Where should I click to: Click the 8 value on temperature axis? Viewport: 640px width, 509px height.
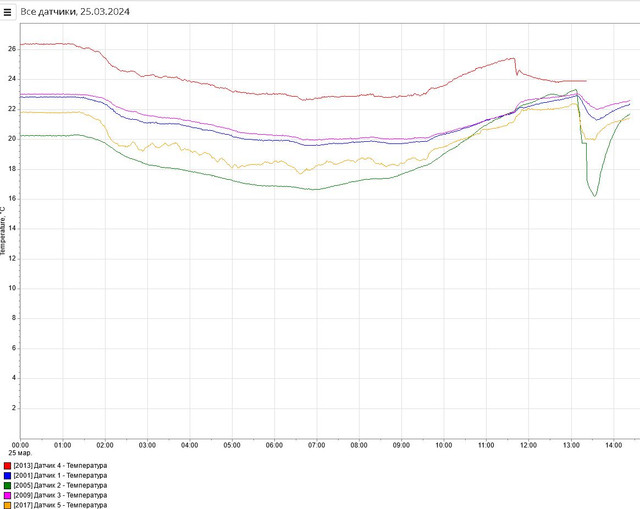coord(14,318)
